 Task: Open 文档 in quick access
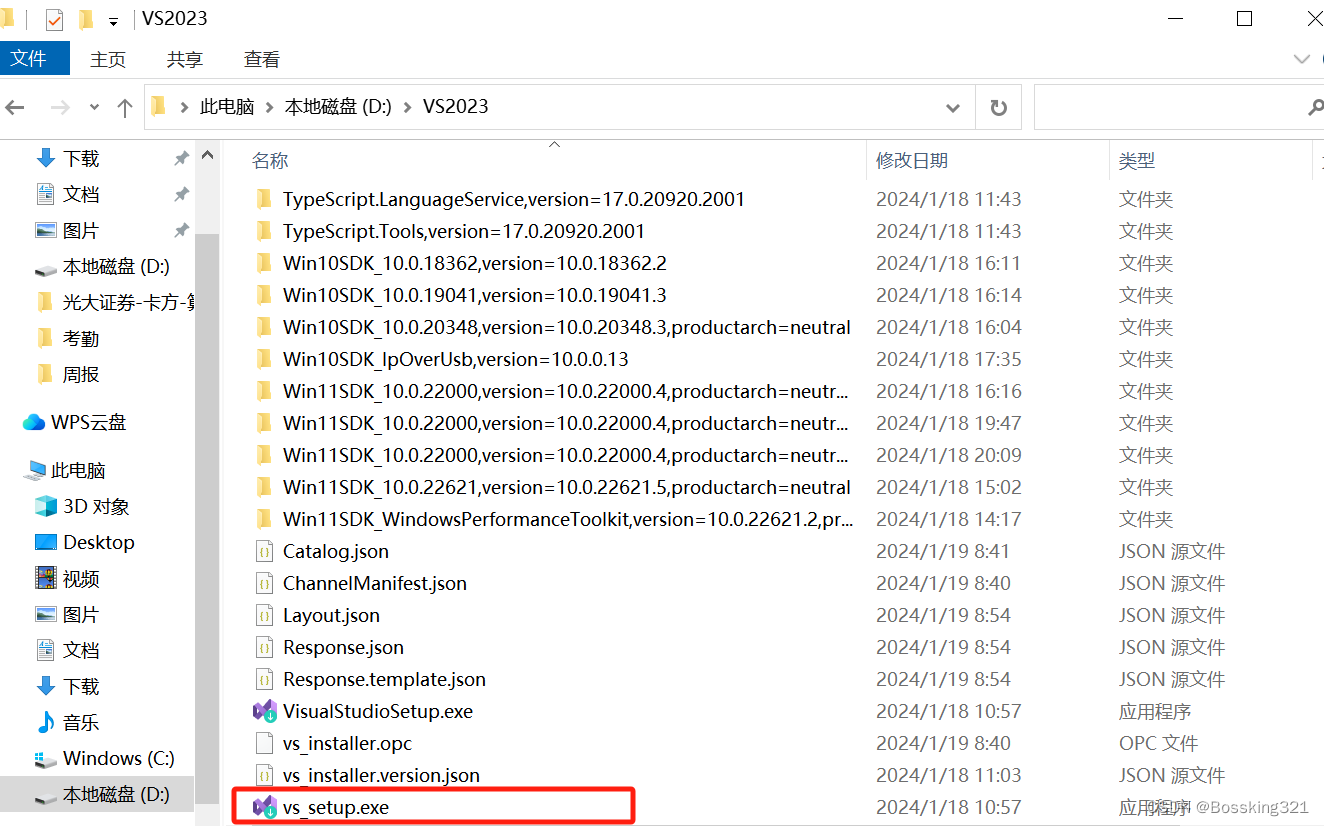81,194
